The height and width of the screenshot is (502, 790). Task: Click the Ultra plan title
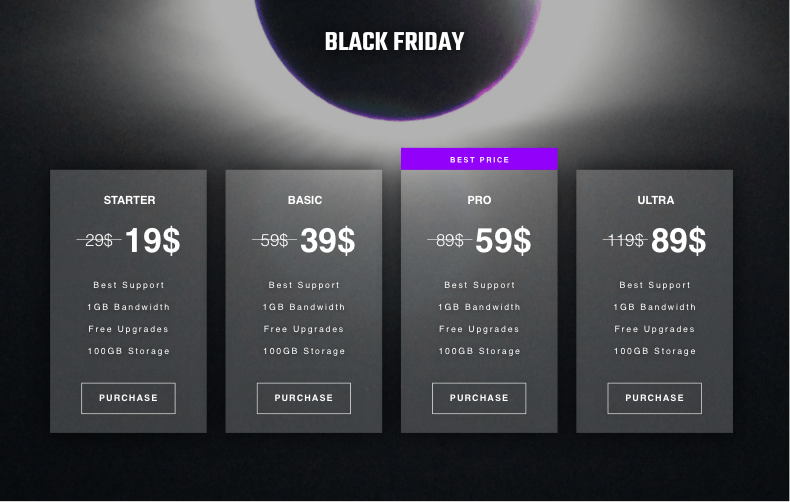pyautogui.click(x=655, y=200)
